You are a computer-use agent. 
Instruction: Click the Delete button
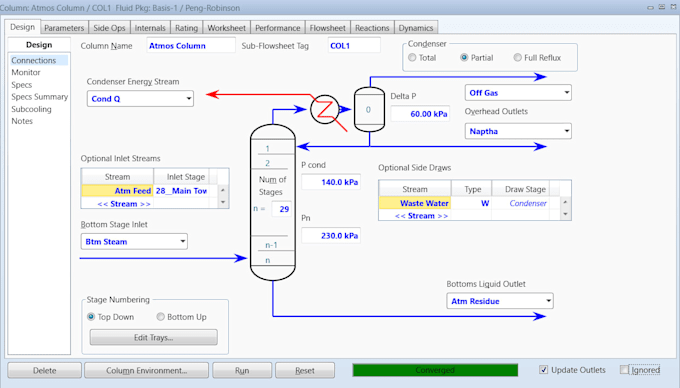click(x=44, y=370)
